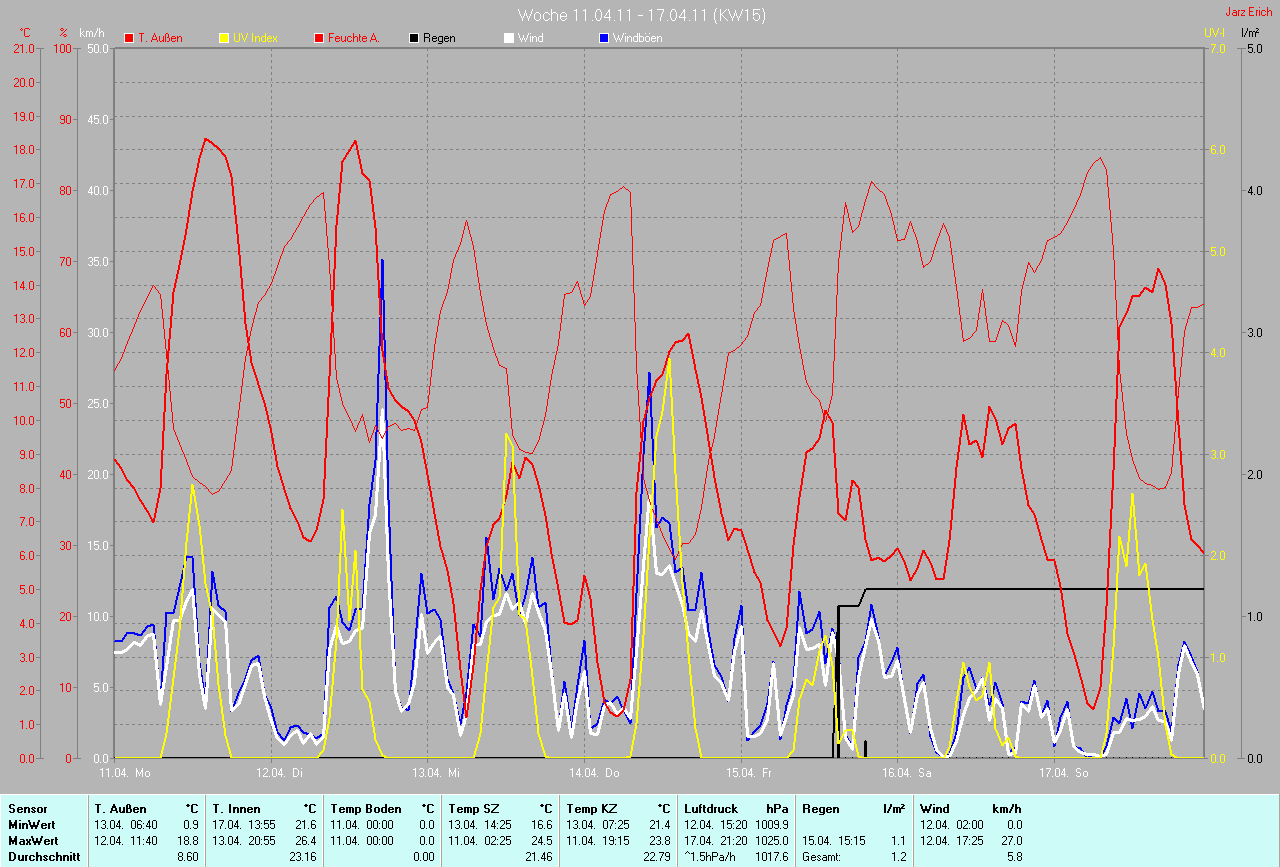Click the '7.0' tick on the UV-I axis
The height and width of the screenshot is (867, 1280).
[x=1217, y=48]
